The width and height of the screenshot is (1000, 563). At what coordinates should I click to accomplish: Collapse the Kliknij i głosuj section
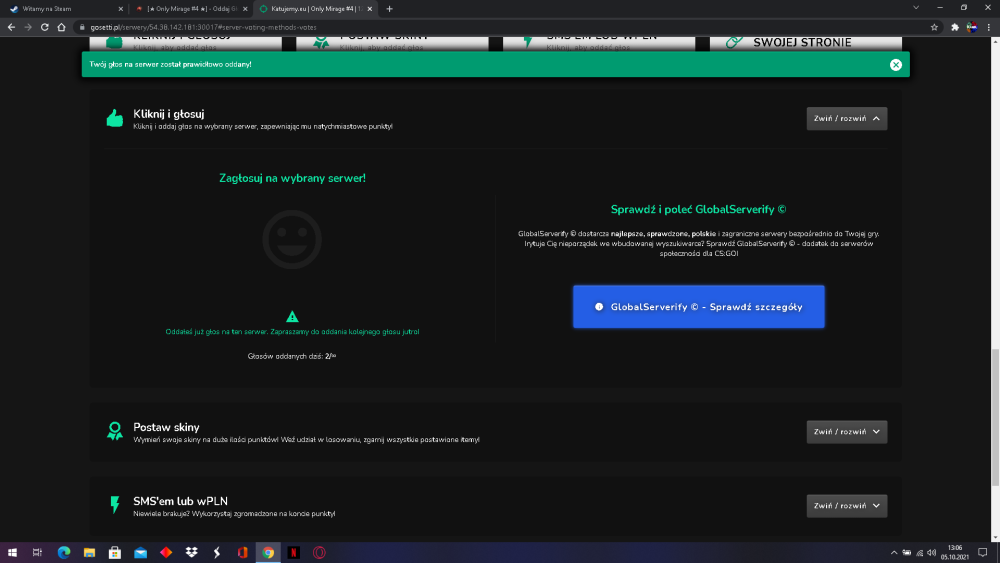(x=846, y=119)
